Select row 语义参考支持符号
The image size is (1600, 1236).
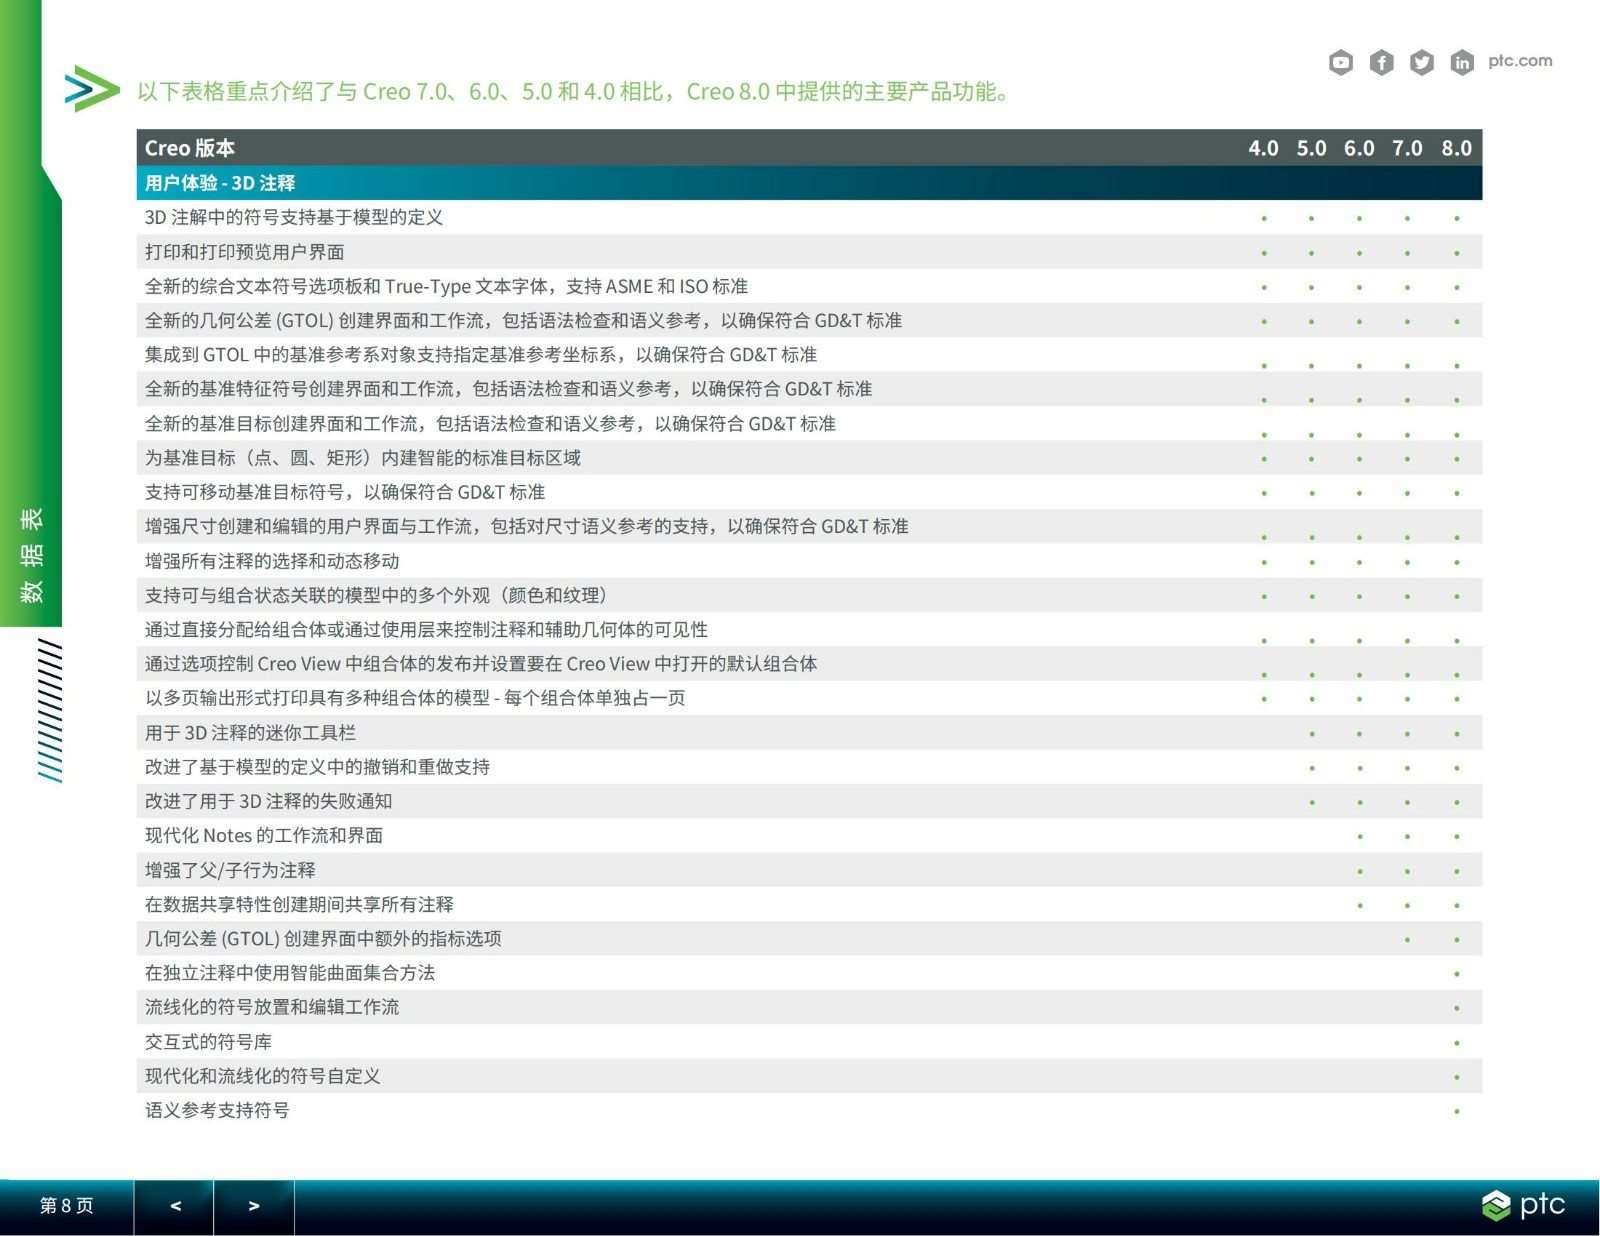pos(809,1110)
